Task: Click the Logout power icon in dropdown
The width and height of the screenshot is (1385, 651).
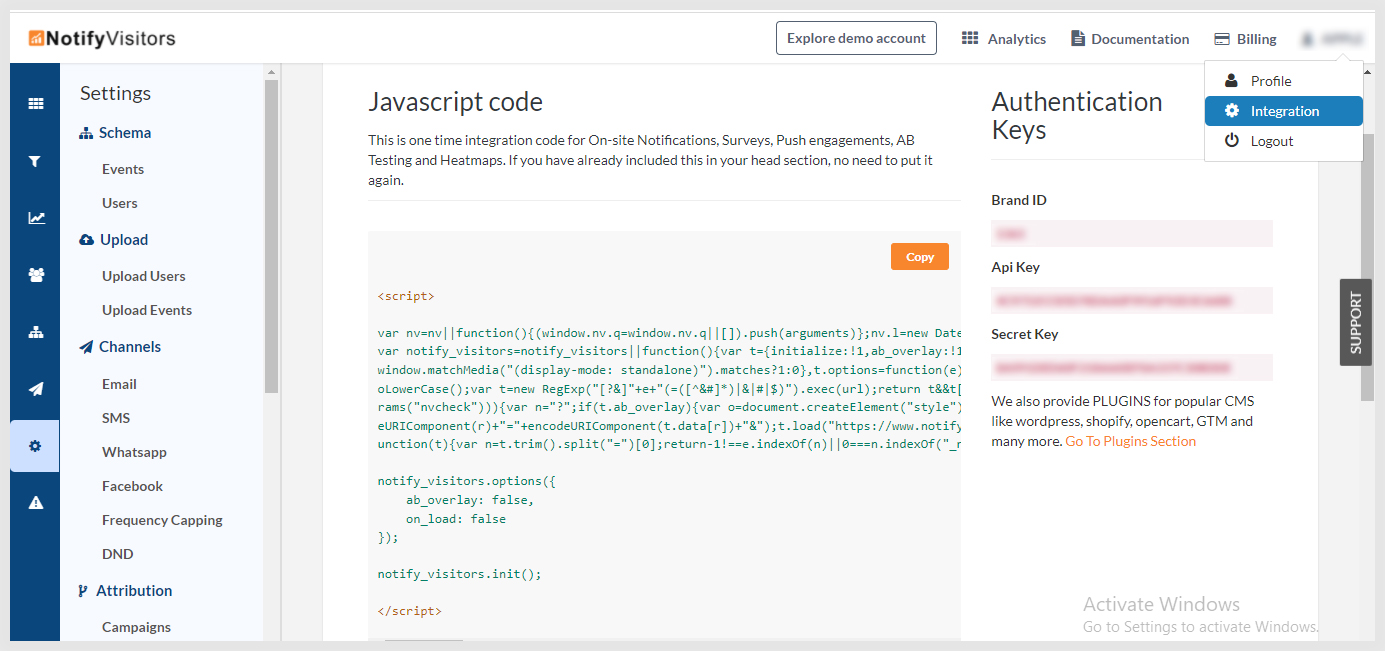Action: [x=1232, y=141]
